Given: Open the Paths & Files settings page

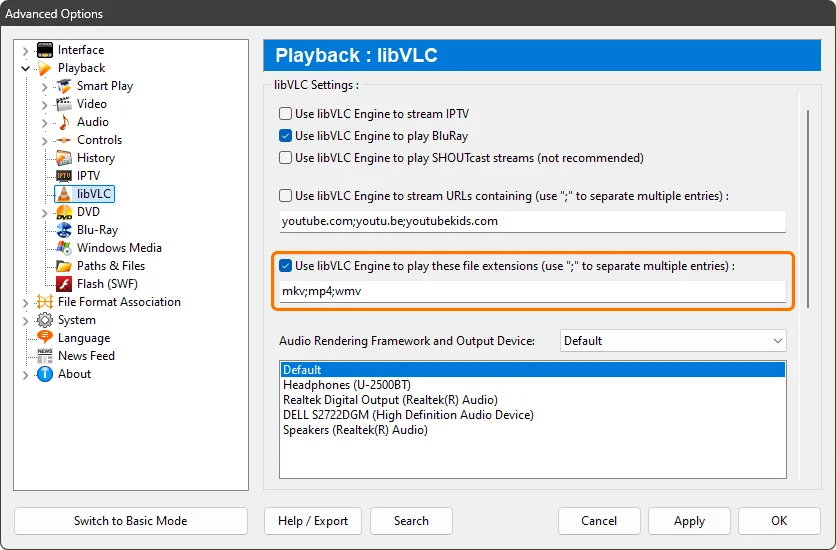Looking at the screenshot, I should pos(111,266).
